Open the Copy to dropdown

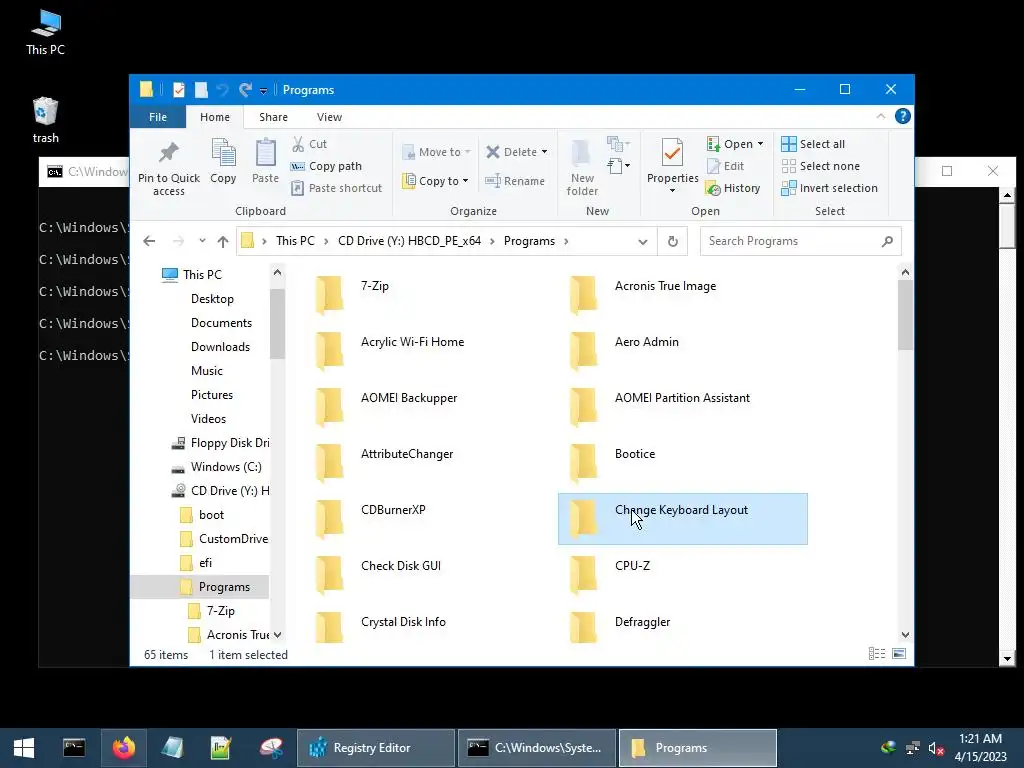(x=435, y=181)
